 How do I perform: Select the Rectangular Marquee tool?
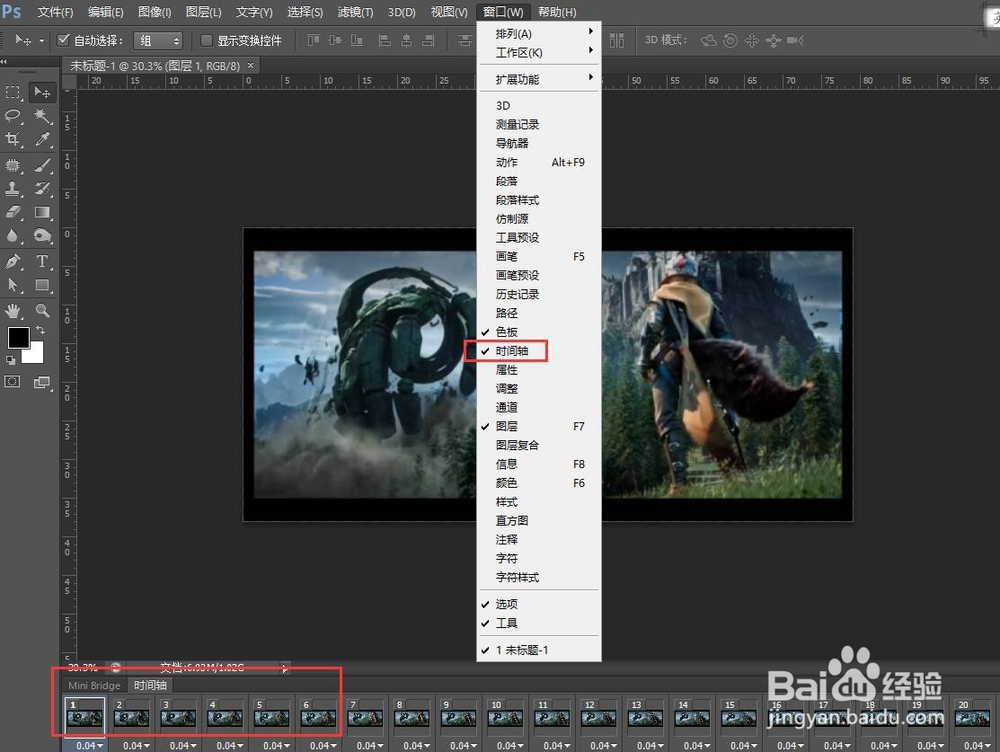13,92
